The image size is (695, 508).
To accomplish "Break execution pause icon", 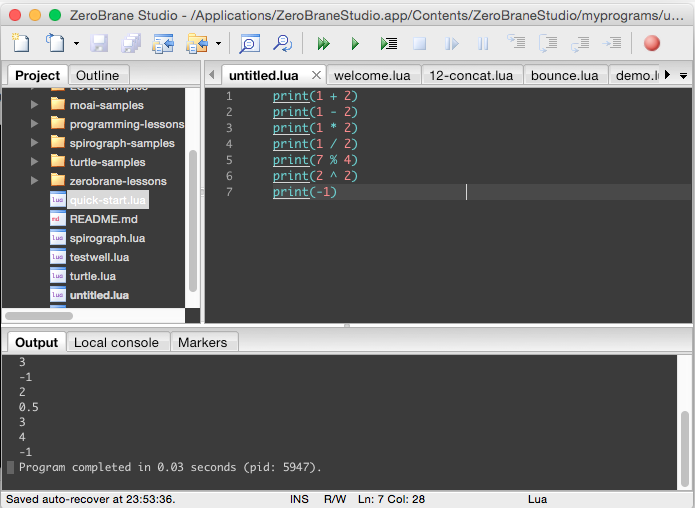I will [483, 43].
